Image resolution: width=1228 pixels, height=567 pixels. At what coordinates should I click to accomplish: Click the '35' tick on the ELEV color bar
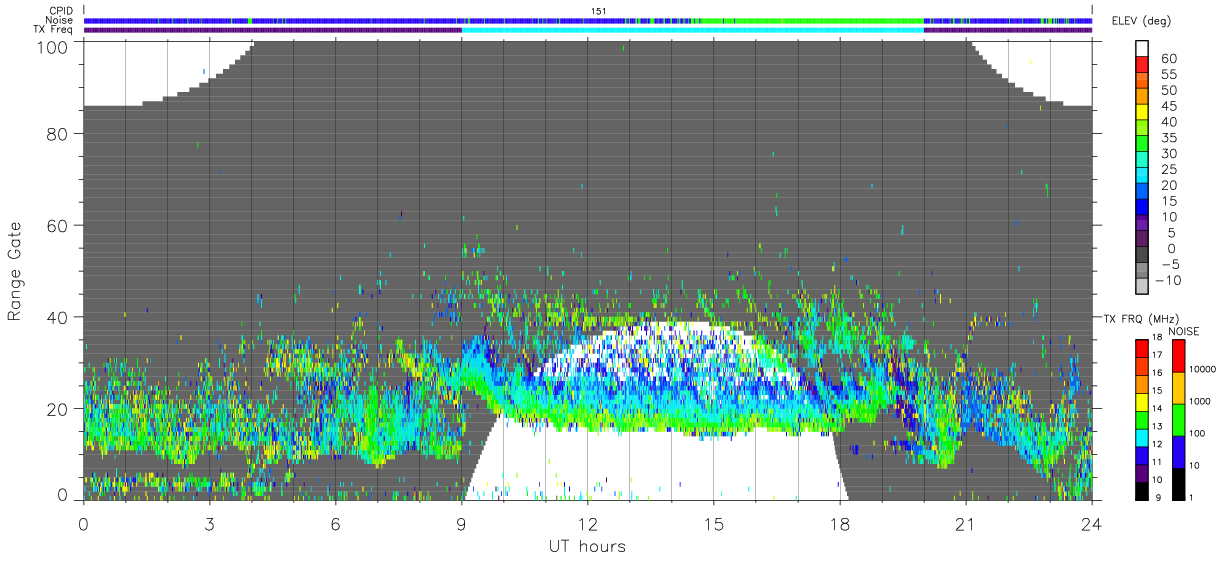pos(1170,137)
